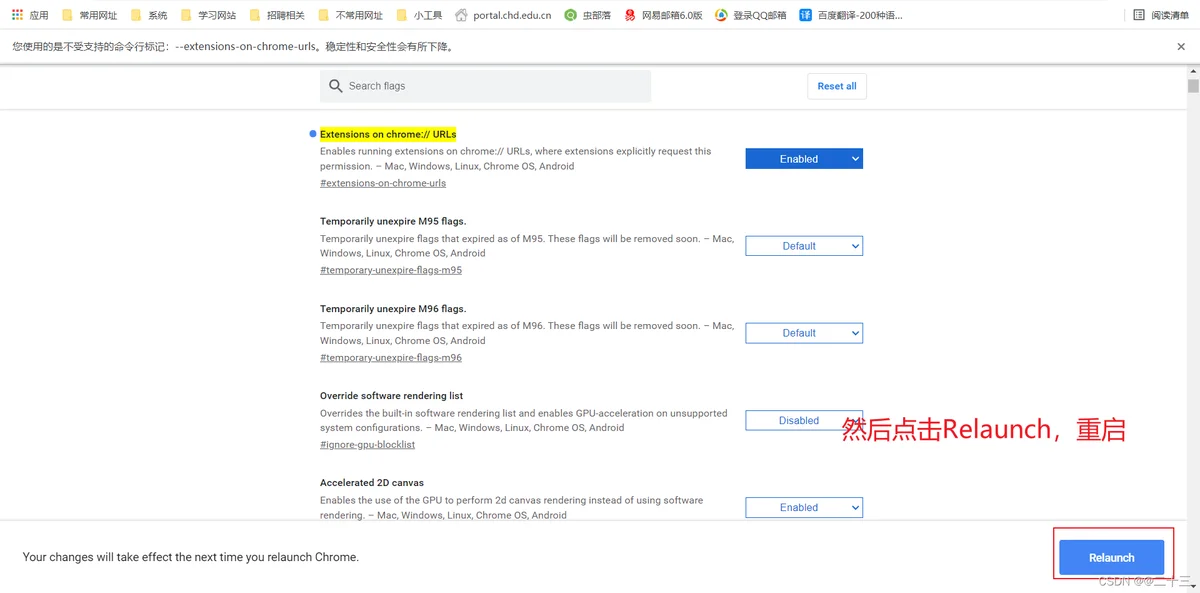This screenshot has height=593, width=1200.
Task: Click the 'Temporarily unexpire M95 flags.' heading
Action: [x=393, y=221]
